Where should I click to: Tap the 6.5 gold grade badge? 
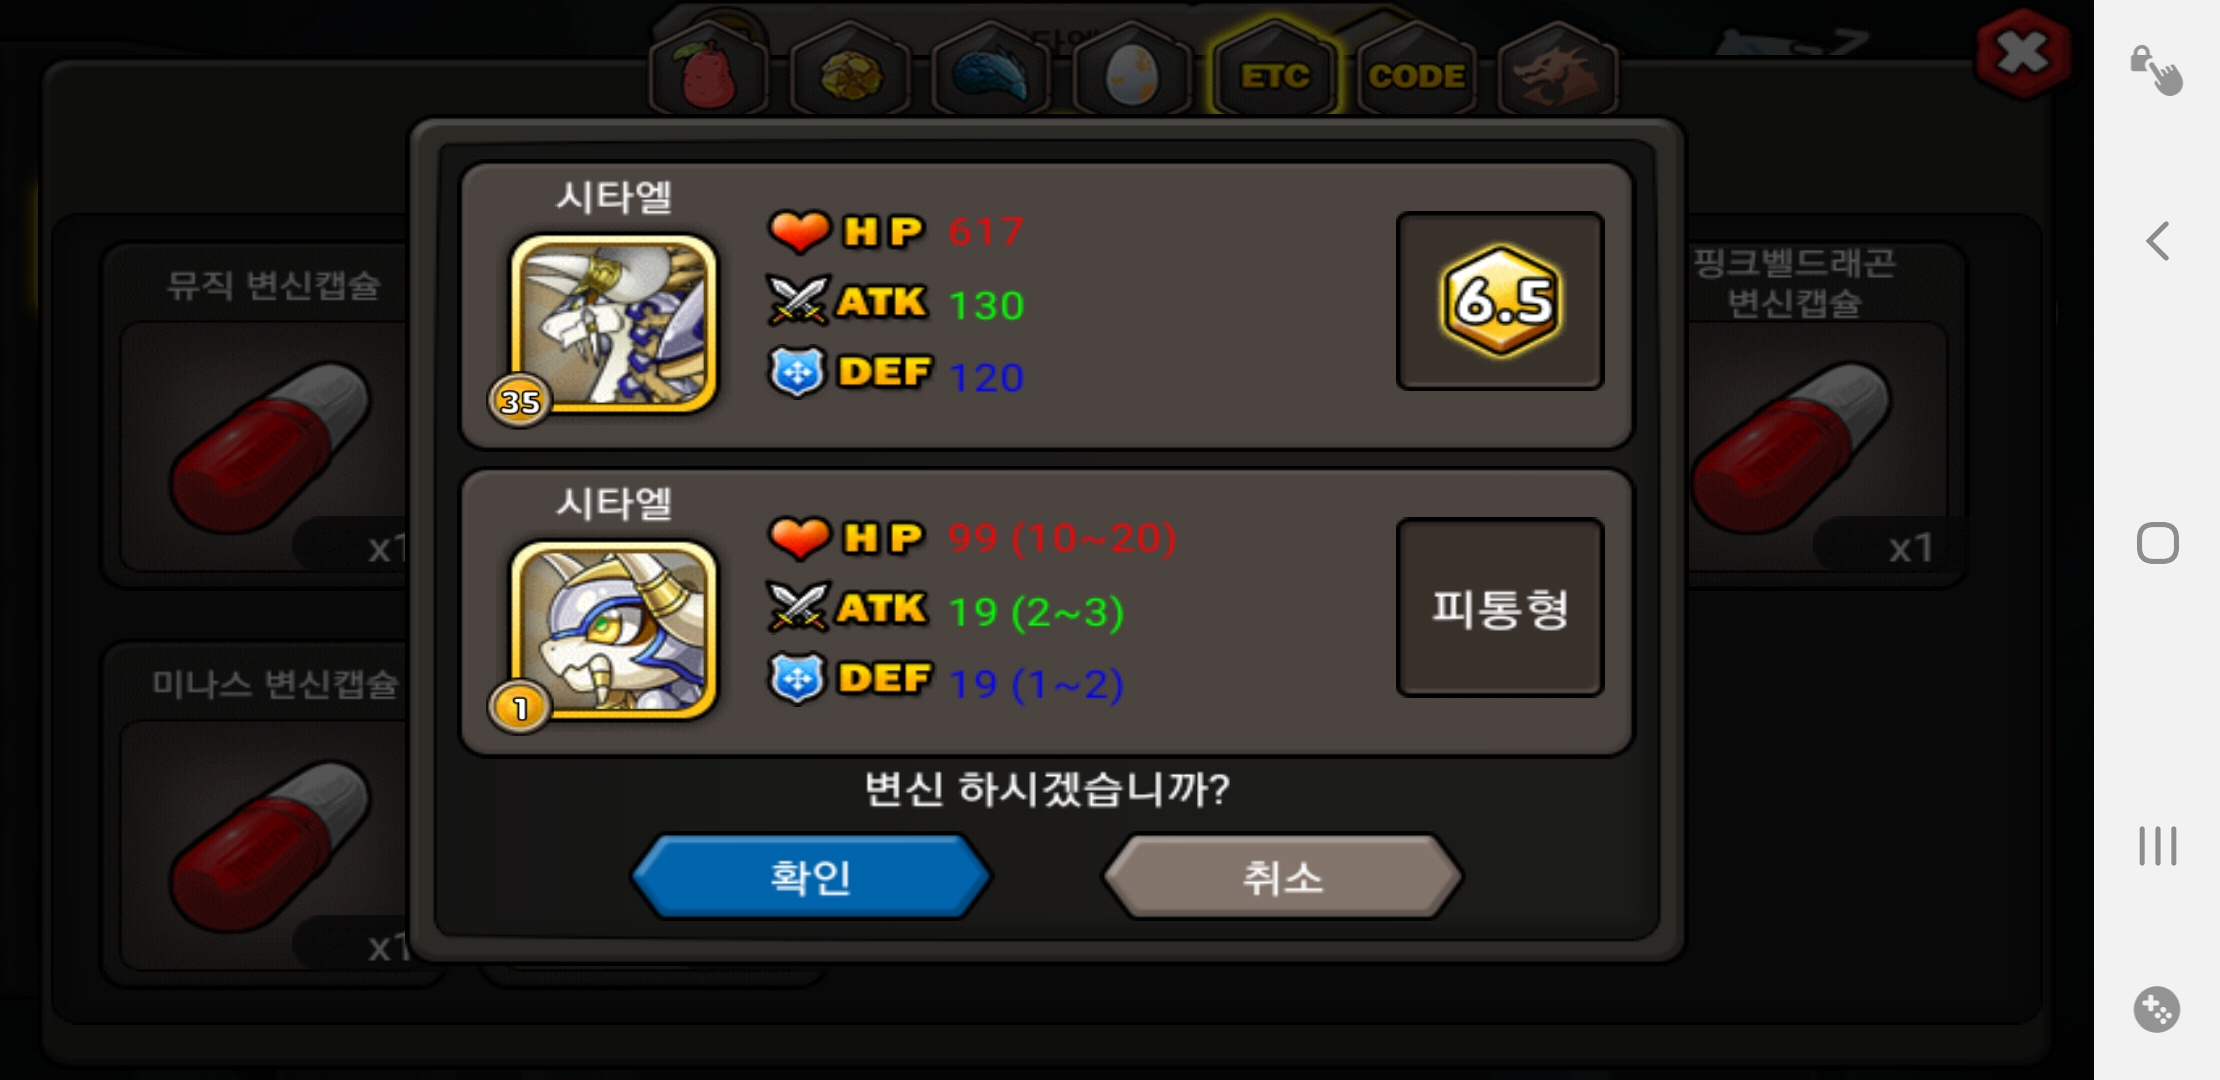coord(1500,301)
